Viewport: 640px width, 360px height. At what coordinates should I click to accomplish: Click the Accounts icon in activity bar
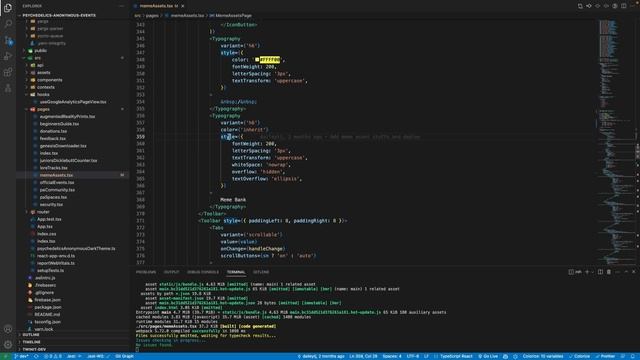point(8,329)
